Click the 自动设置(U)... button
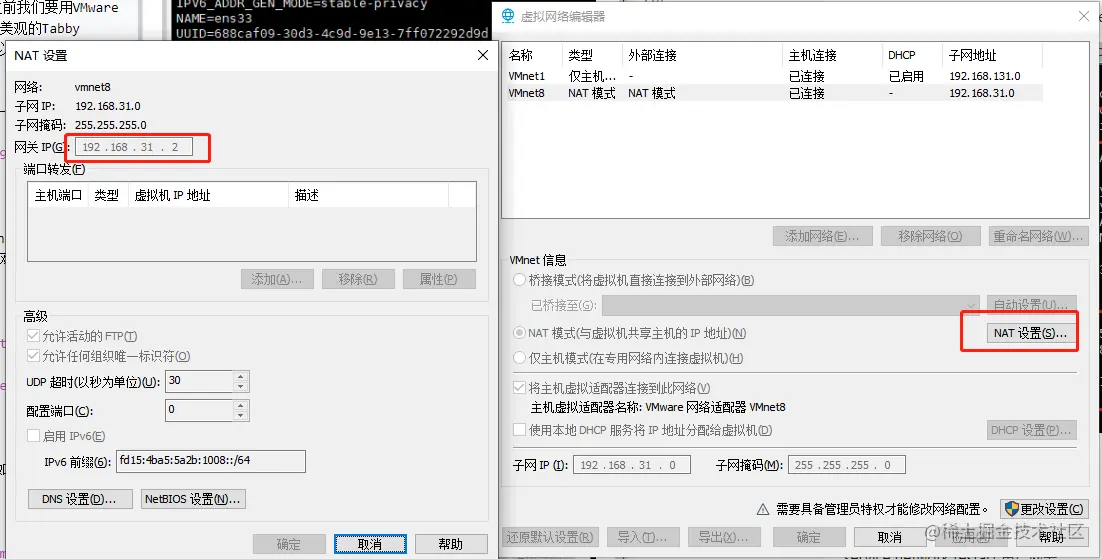This screenshot has height=559, width=1102. [1032, 305]
